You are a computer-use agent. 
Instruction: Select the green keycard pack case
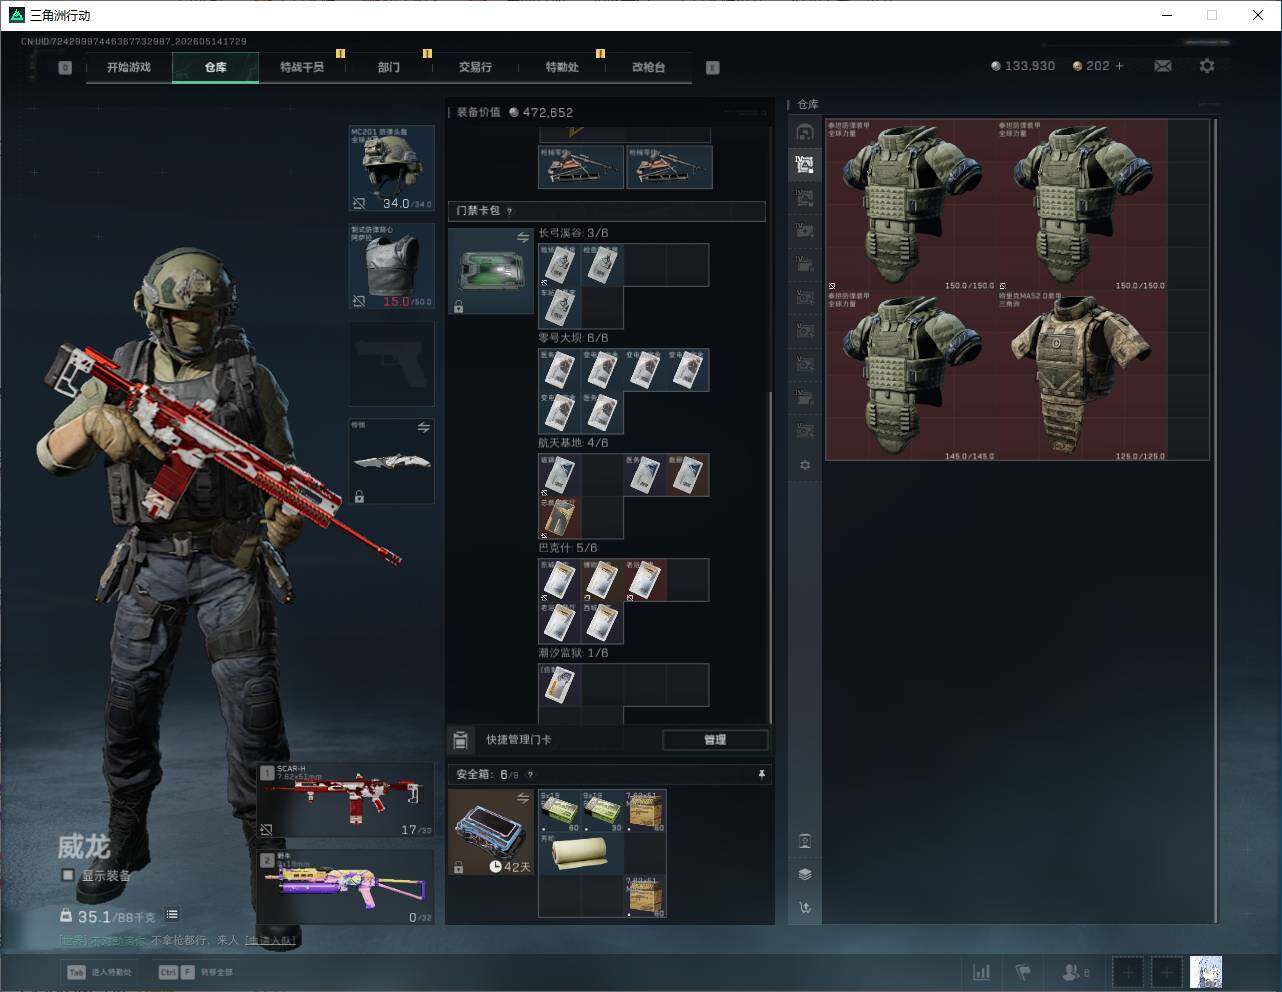click(x=490, y=271)
